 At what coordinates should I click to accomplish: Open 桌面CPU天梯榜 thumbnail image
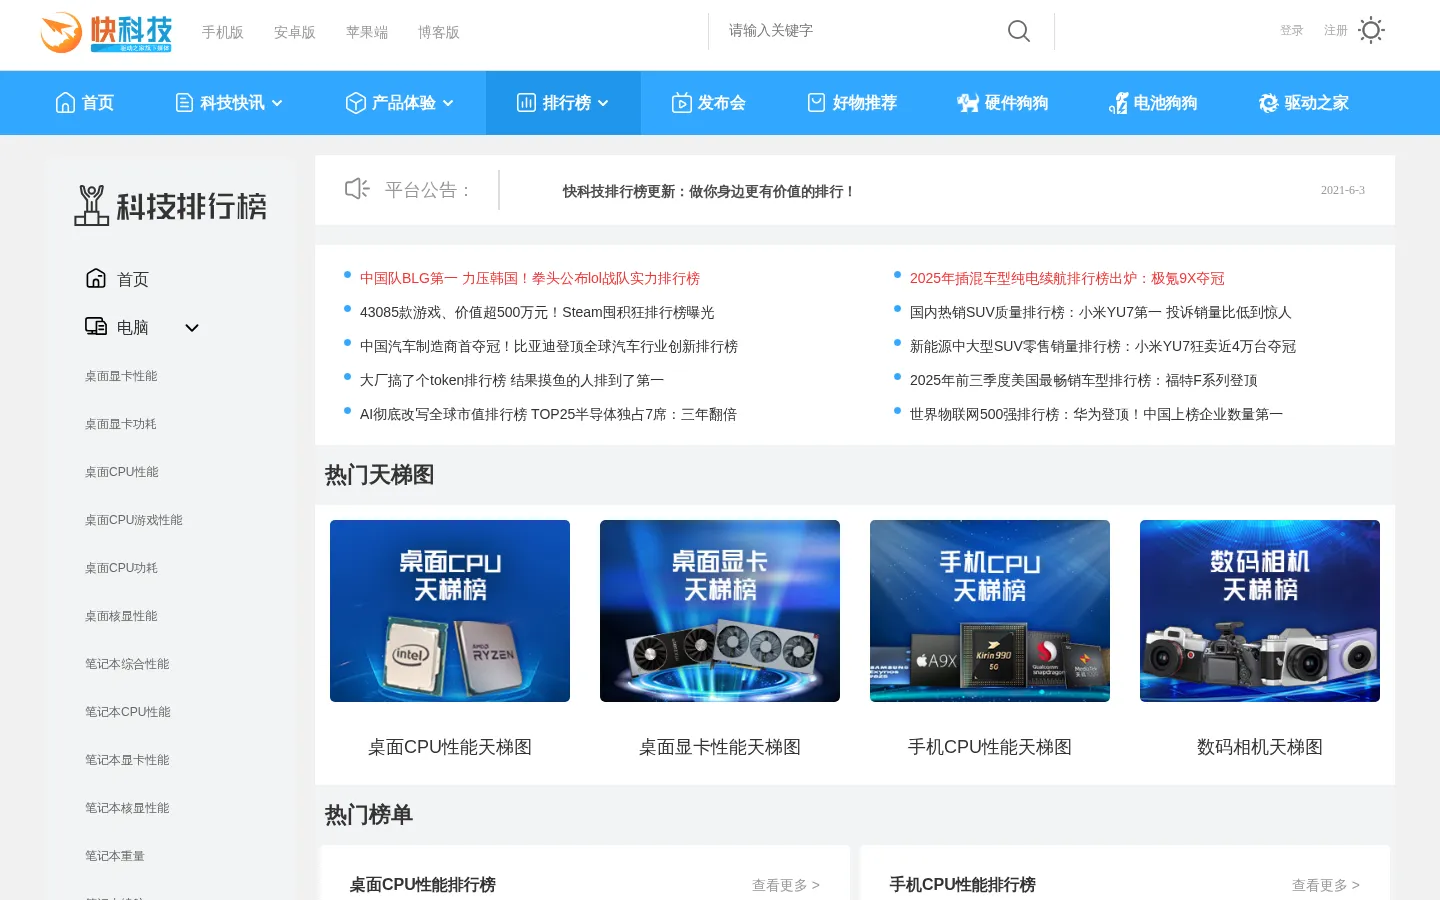pos(450,611)
